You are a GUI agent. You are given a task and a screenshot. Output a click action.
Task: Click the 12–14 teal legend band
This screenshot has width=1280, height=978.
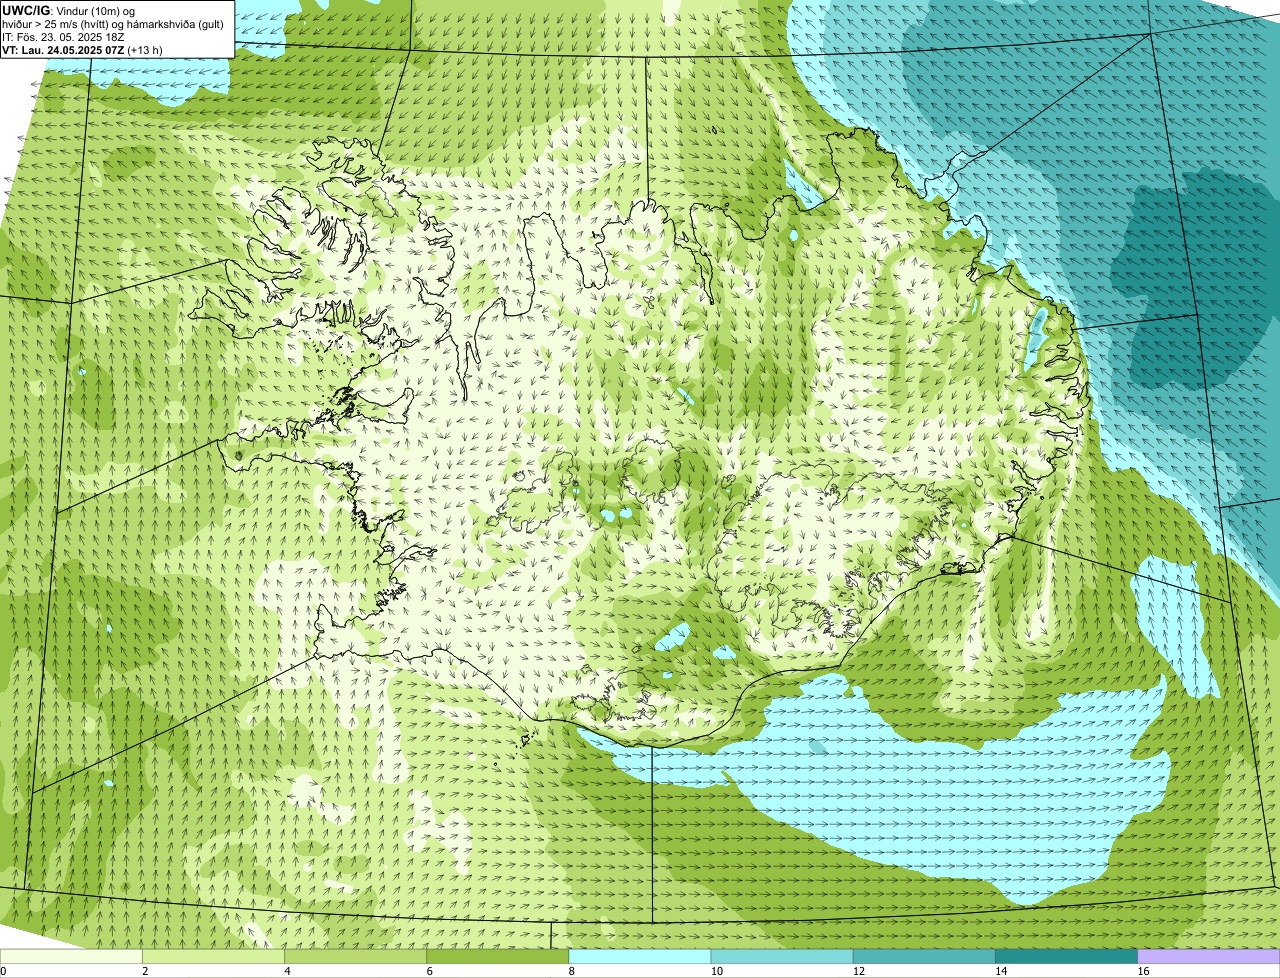point(924,956)
